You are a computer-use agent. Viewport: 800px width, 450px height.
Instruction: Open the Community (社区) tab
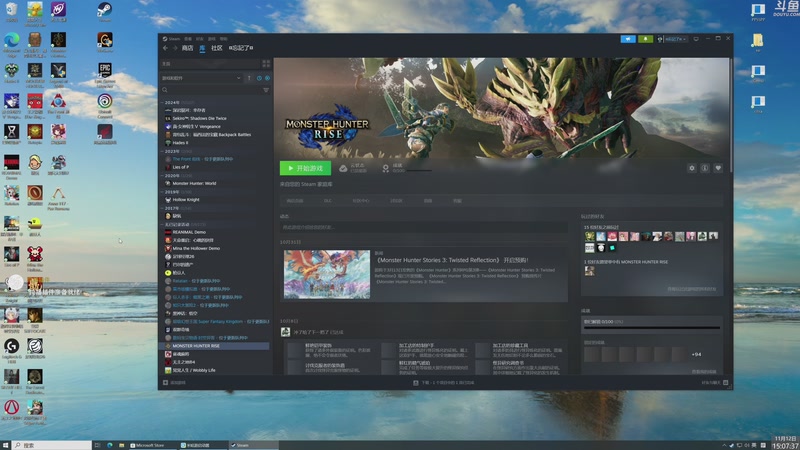217,48
